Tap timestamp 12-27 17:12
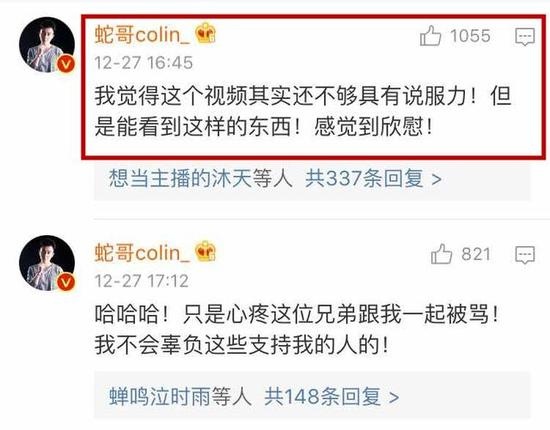 (x=141, y=281)
